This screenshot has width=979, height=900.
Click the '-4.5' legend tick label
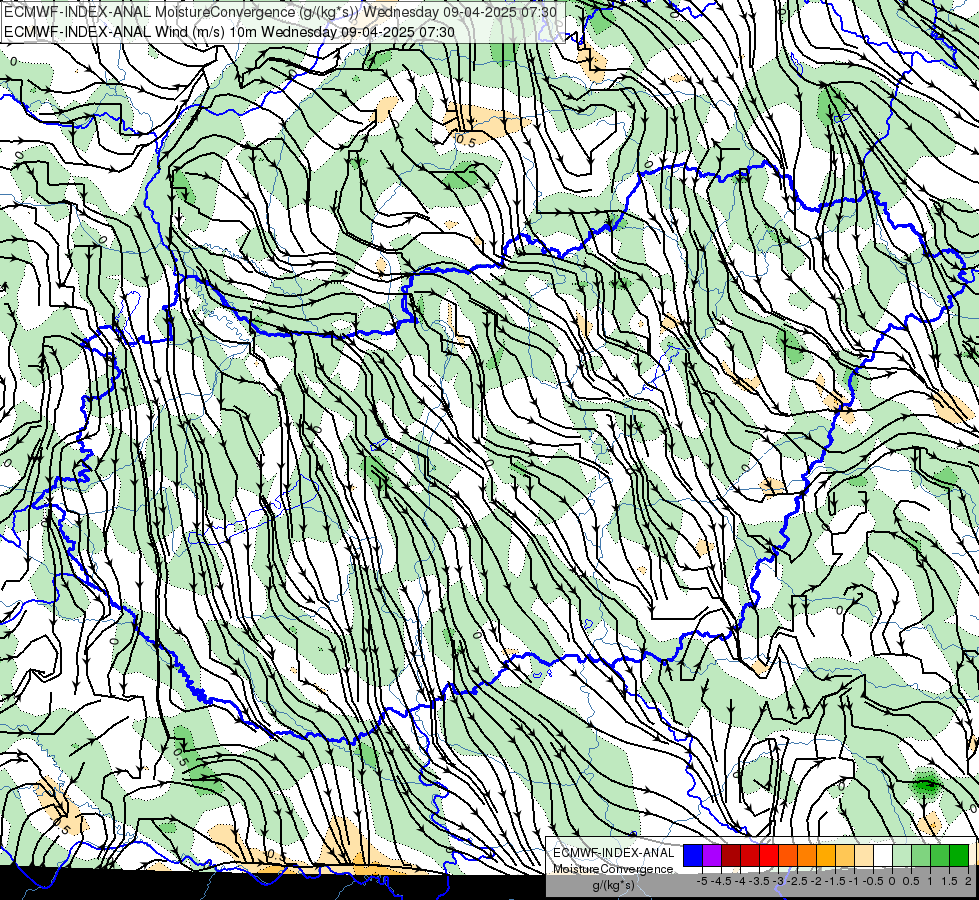coord(721,881)
